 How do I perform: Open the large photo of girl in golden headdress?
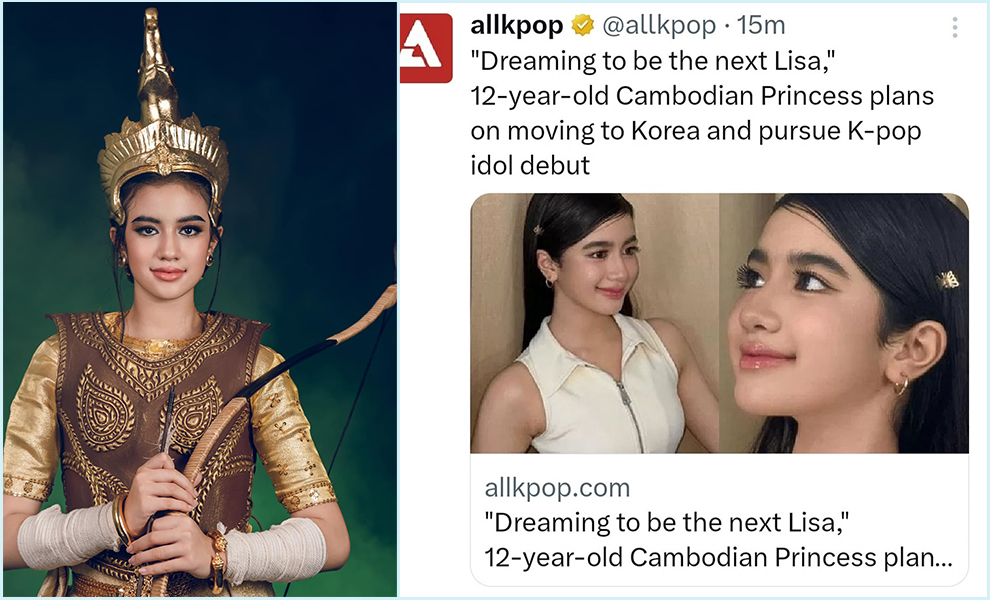tap(200, 300)
